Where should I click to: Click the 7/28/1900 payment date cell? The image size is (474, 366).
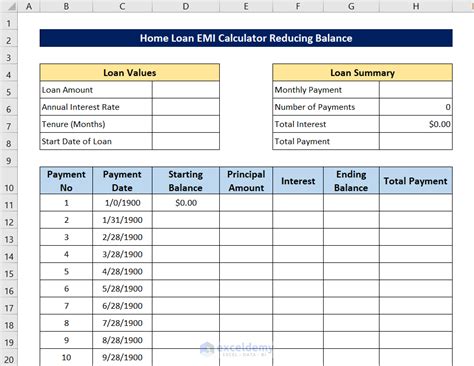pyautogui.click(x=122, y=323)
